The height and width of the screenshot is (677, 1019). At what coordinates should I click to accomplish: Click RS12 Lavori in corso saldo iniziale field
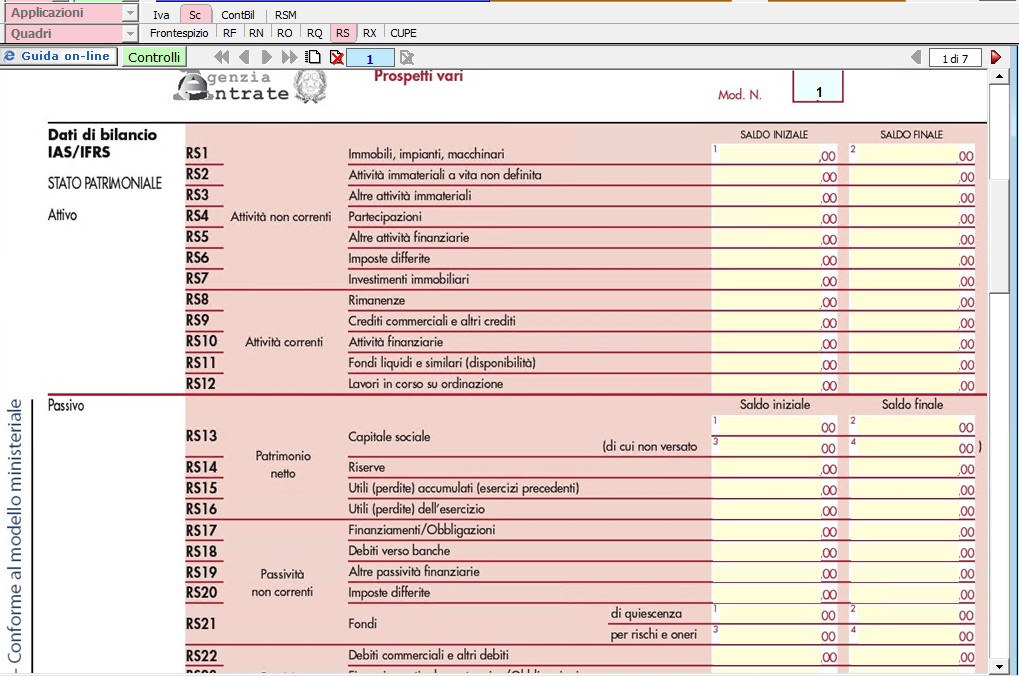(774, 384)
